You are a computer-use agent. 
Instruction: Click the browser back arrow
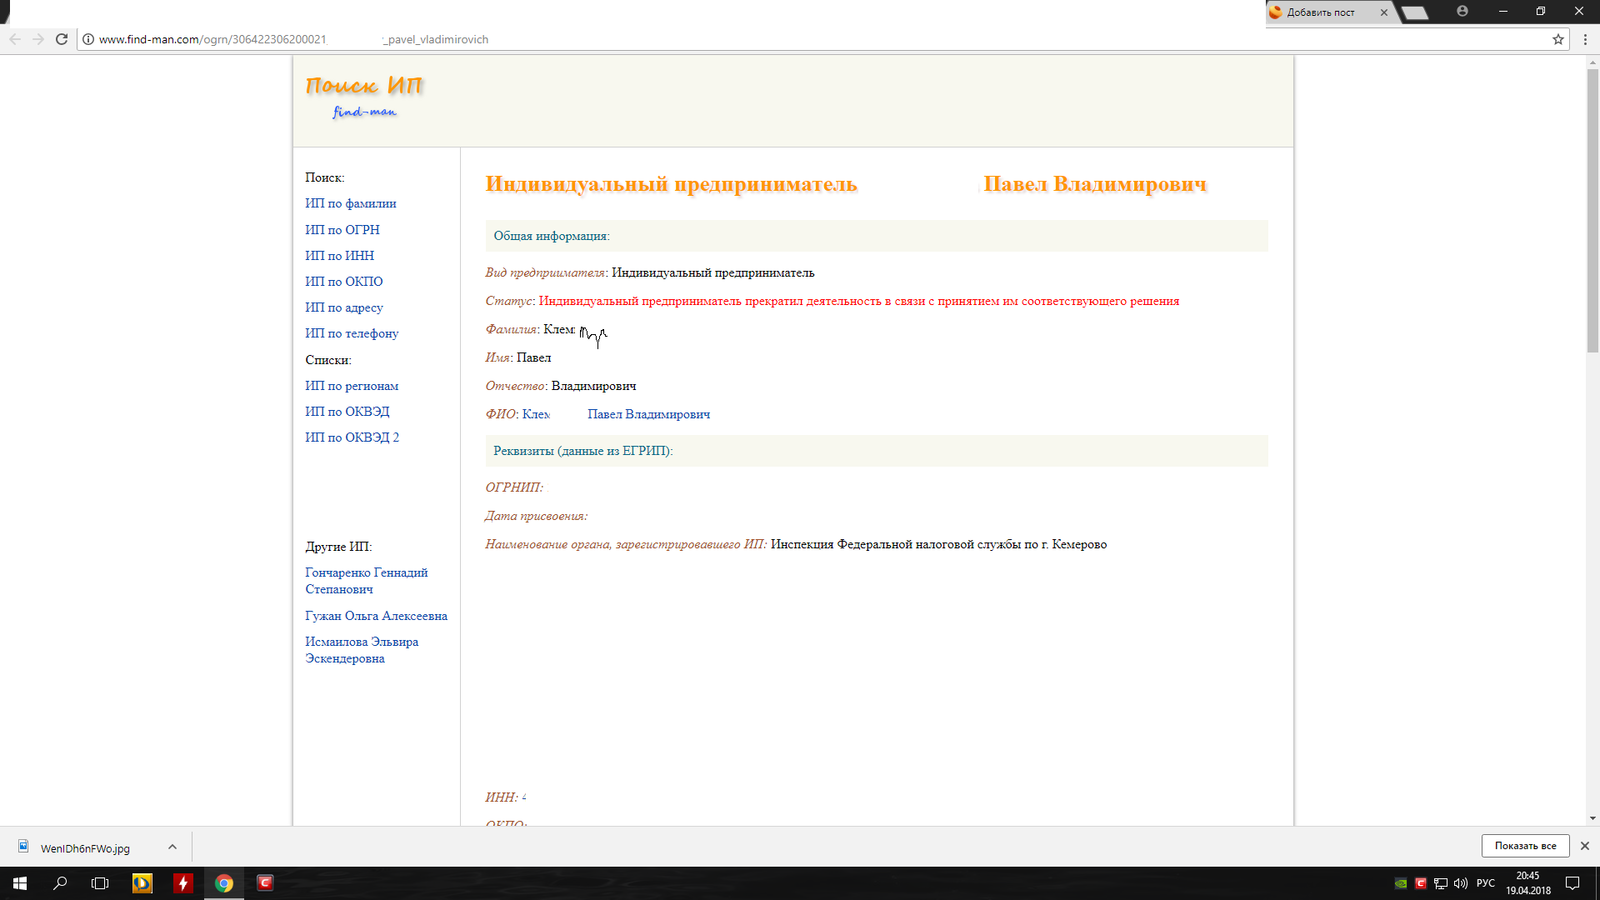pos(15,39)
